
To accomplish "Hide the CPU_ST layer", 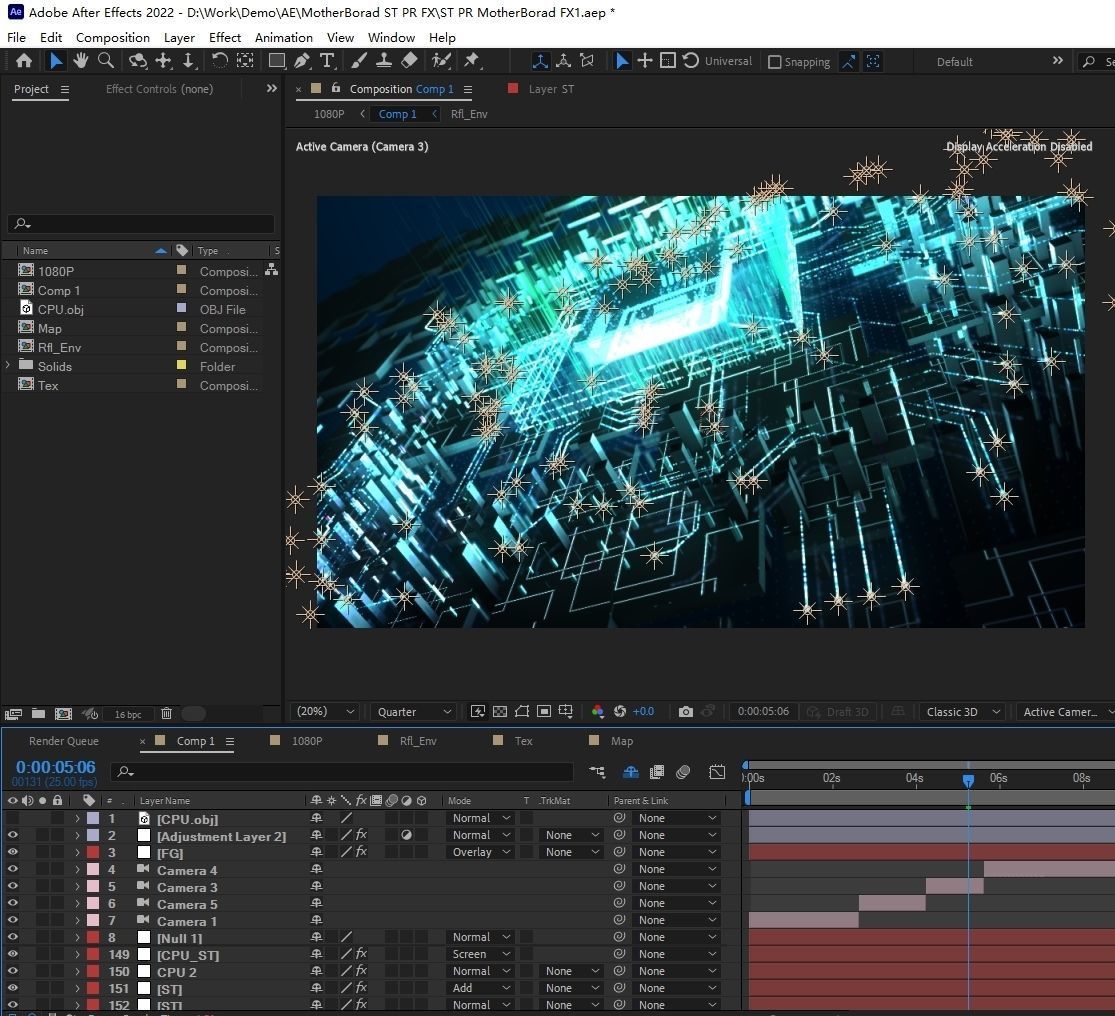I will (12, 954).
